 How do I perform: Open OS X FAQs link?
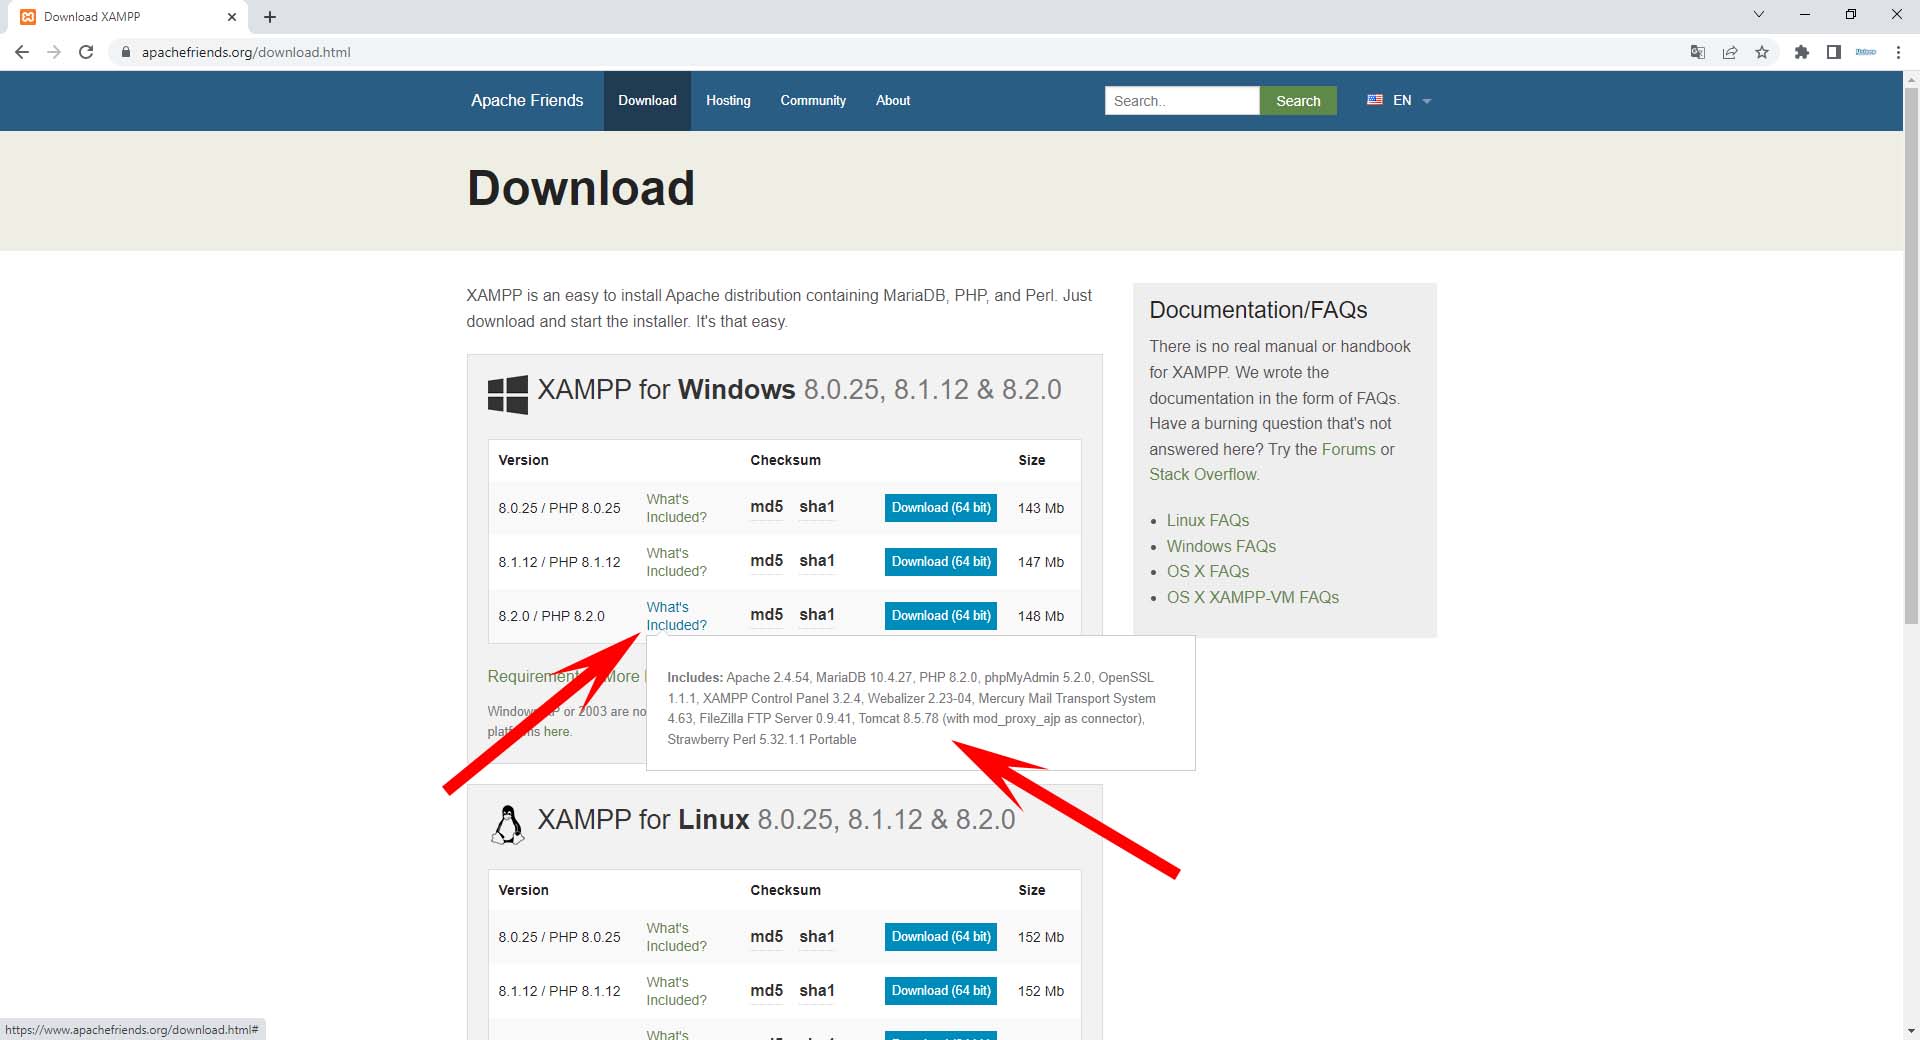tap(1208, 571)
